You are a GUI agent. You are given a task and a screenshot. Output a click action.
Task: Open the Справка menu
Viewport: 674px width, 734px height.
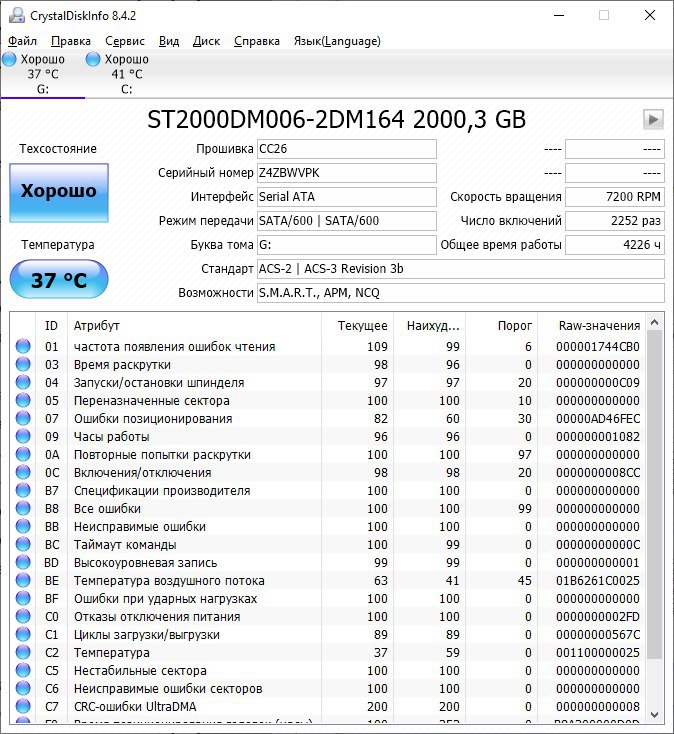[257, 41]
